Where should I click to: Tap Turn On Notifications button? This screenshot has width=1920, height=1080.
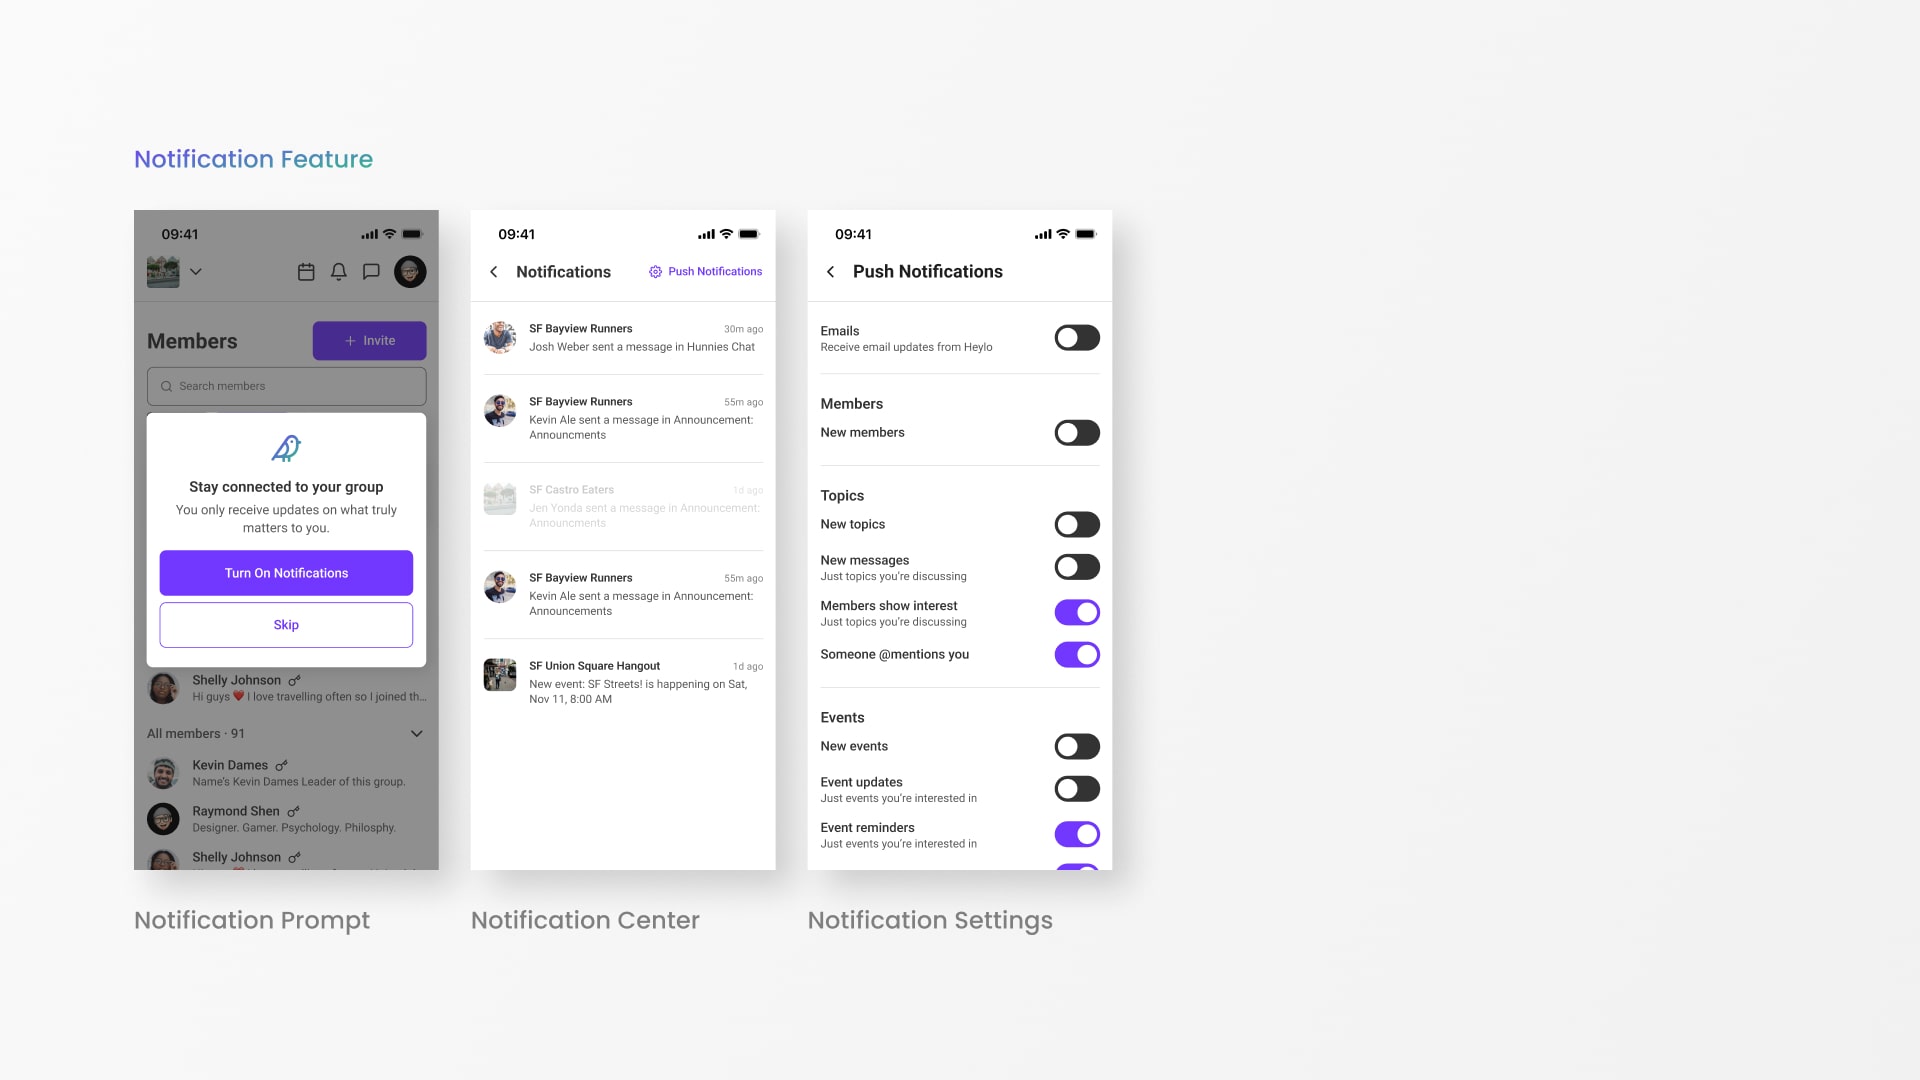coord(286,572)
